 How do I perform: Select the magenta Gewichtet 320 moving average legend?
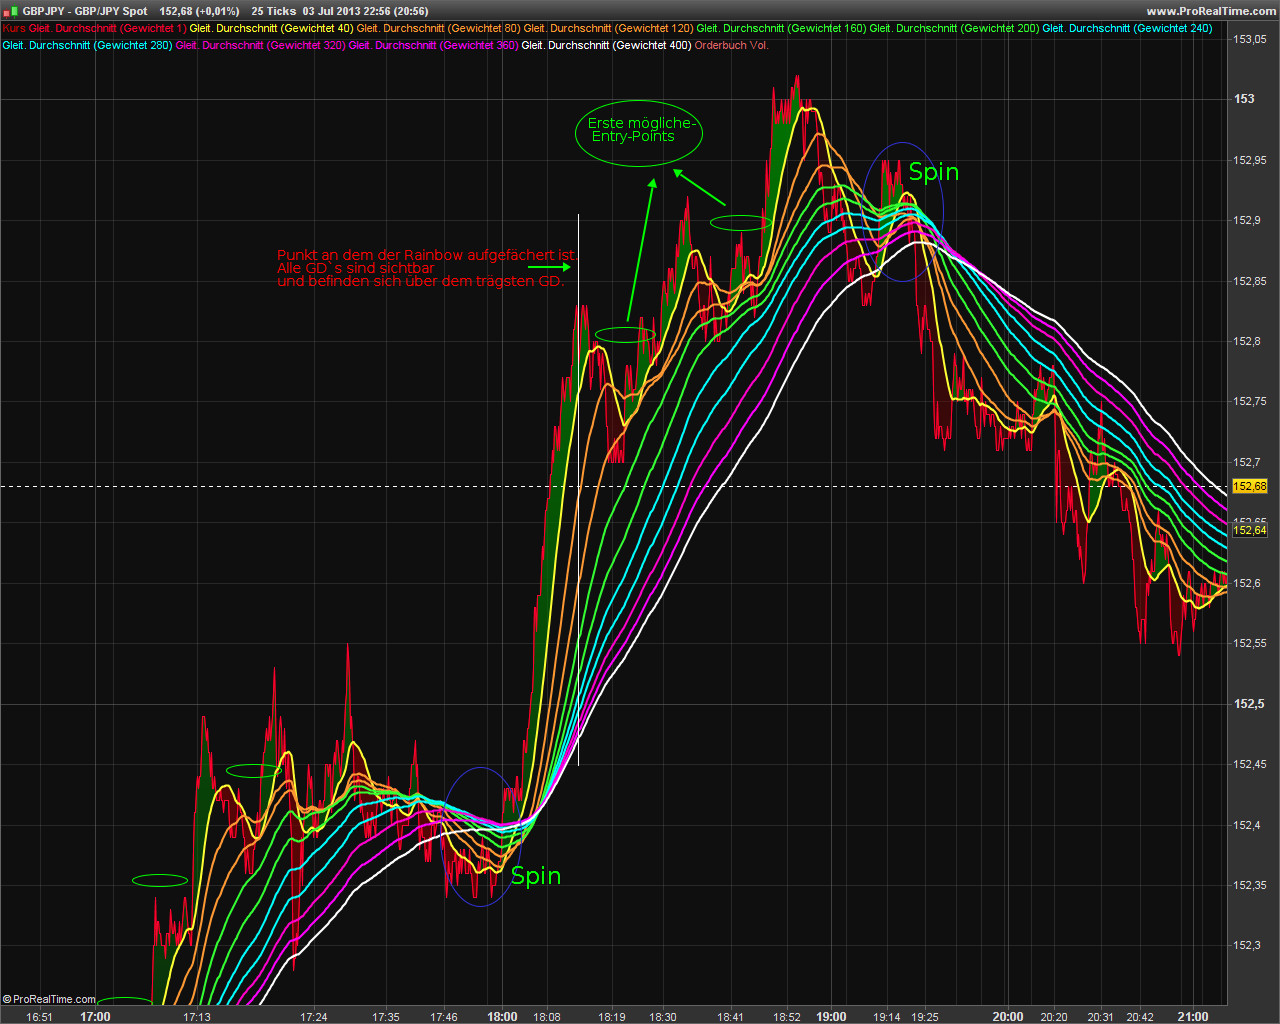point(261,45)
